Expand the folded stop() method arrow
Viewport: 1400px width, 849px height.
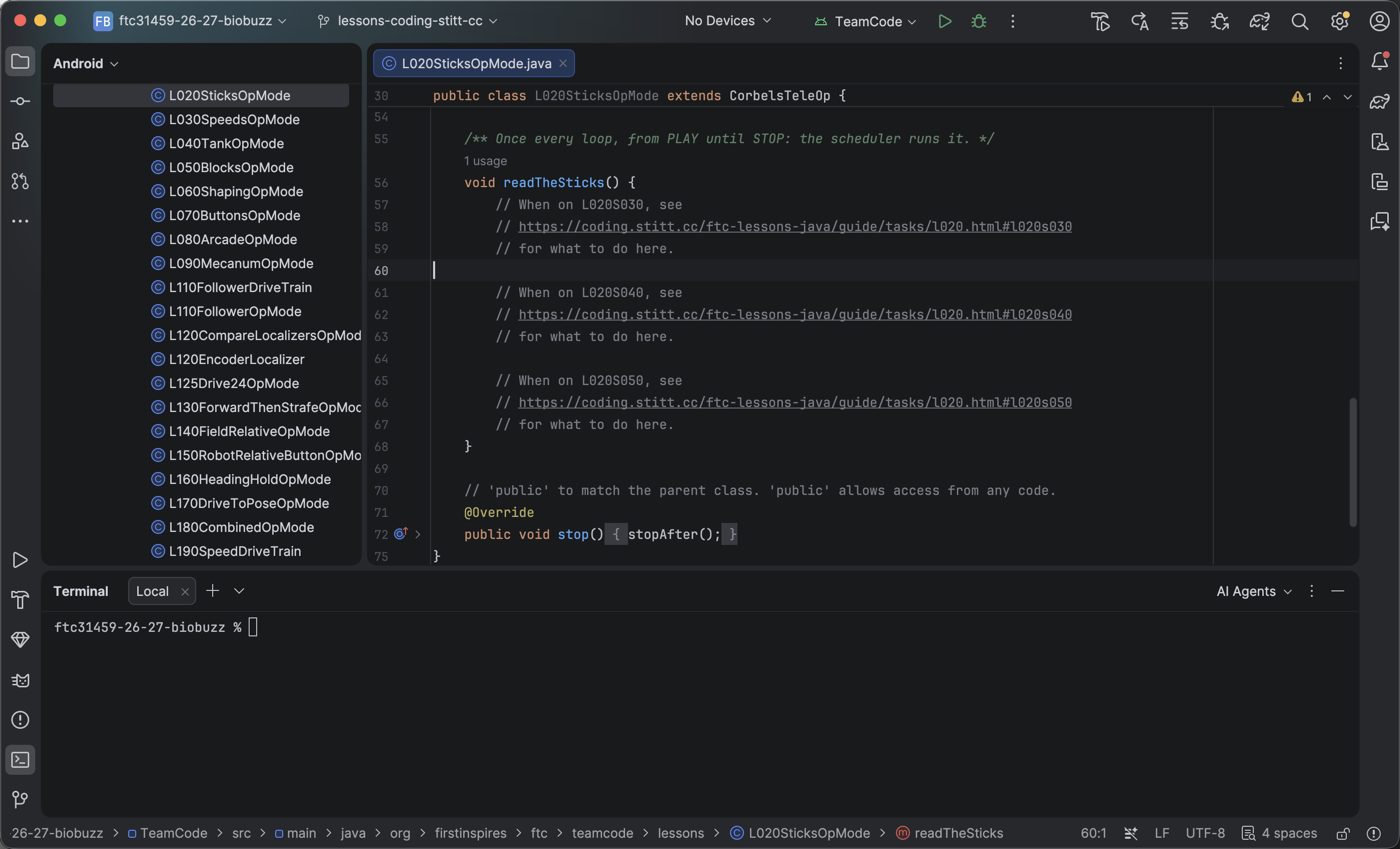(x=418, y=535)
